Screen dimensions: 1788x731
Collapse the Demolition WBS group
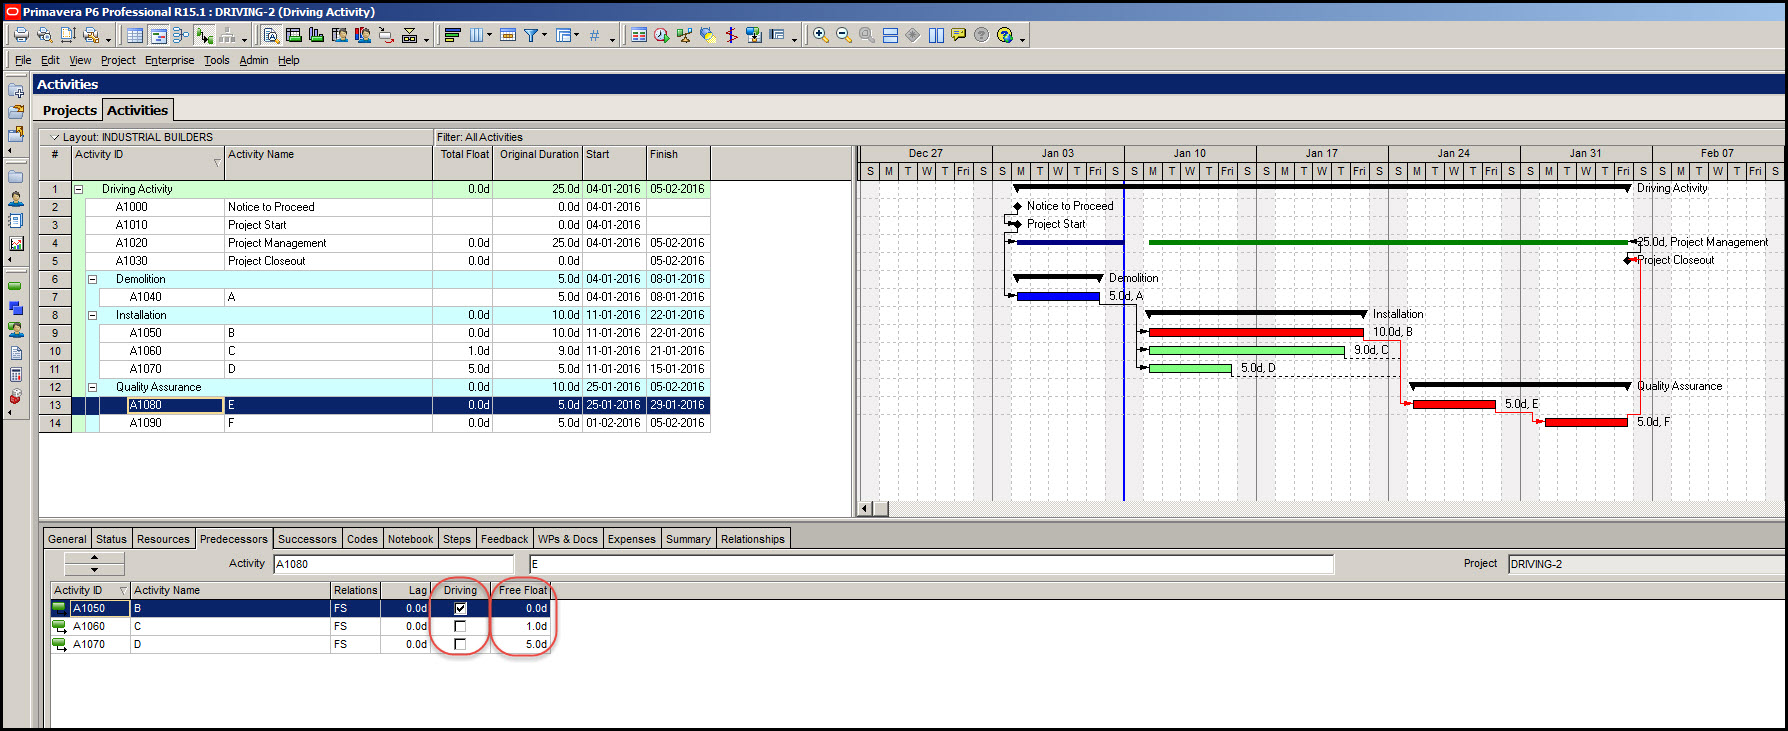(x=92, y=279)
